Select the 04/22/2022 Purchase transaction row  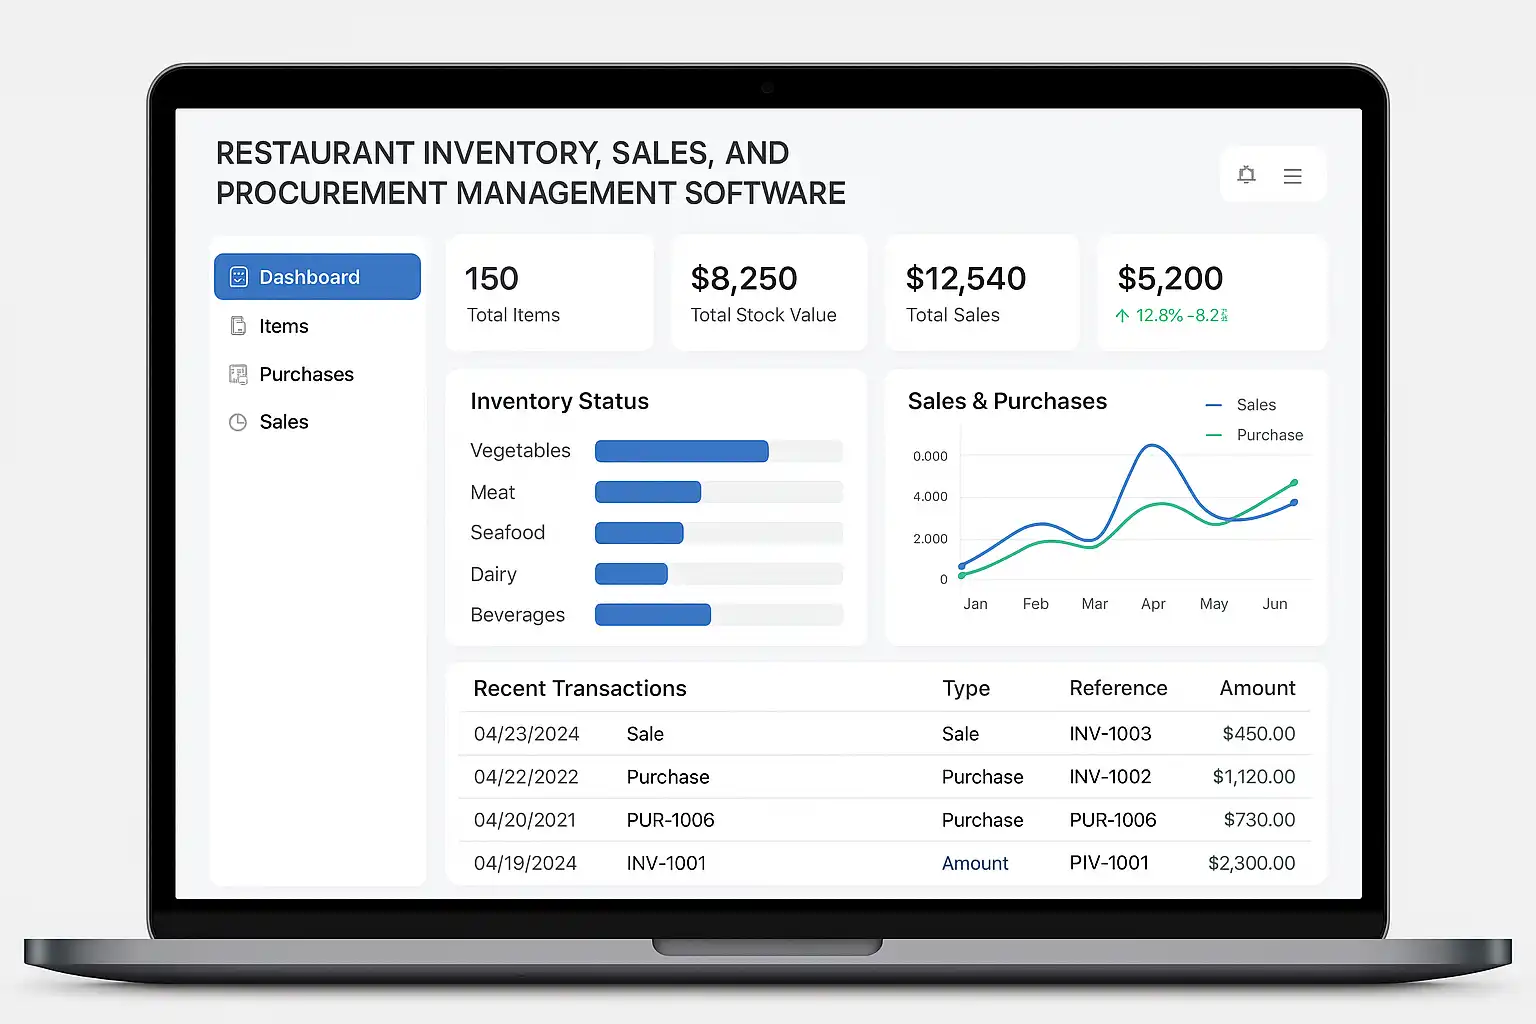884,777
